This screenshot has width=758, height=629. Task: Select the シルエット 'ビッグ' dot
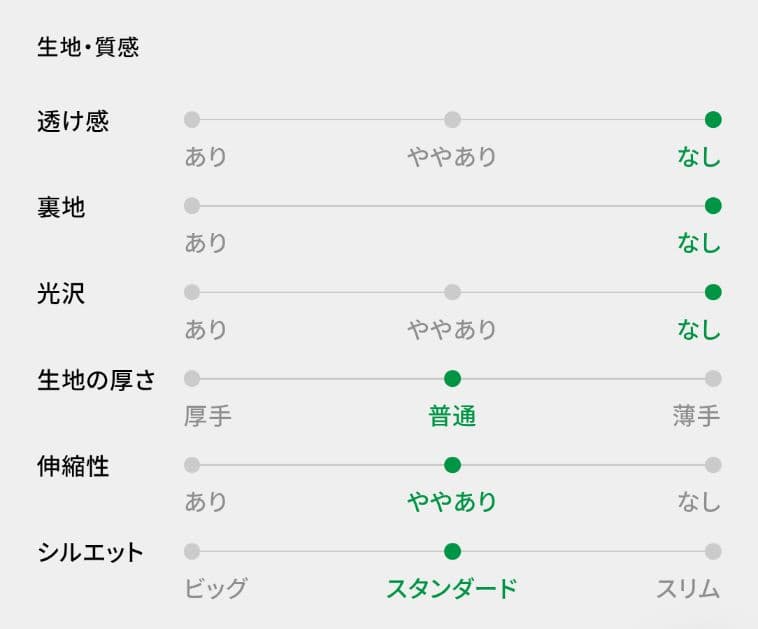click(x=192, y=551)
